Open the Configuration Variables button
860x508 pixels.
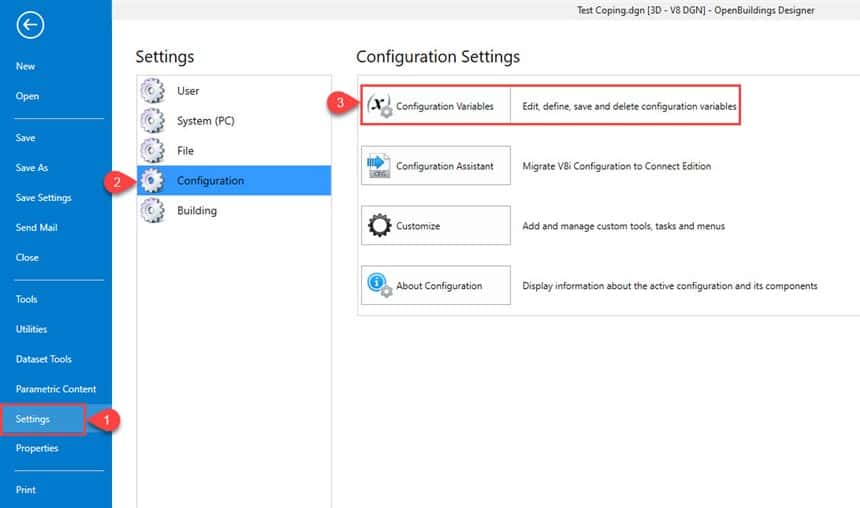(436, 105)
